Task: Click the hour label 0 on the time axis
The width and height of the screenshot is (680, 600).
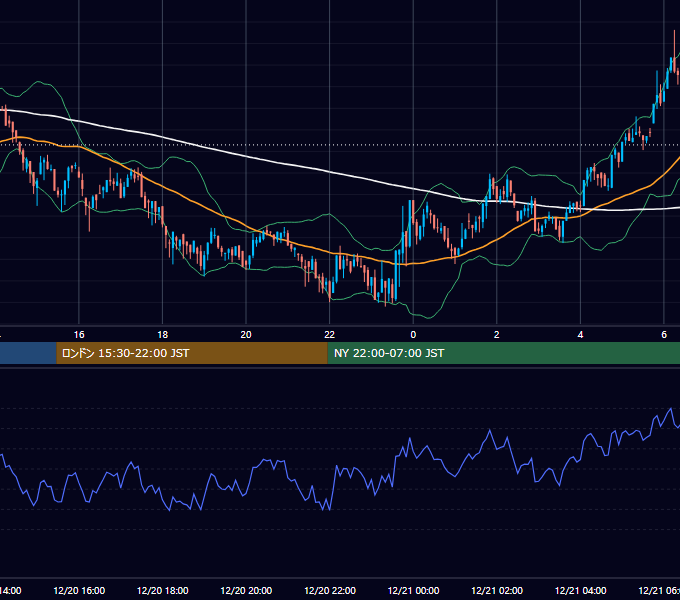Action: pyautogui.click(x=413, y=335)
